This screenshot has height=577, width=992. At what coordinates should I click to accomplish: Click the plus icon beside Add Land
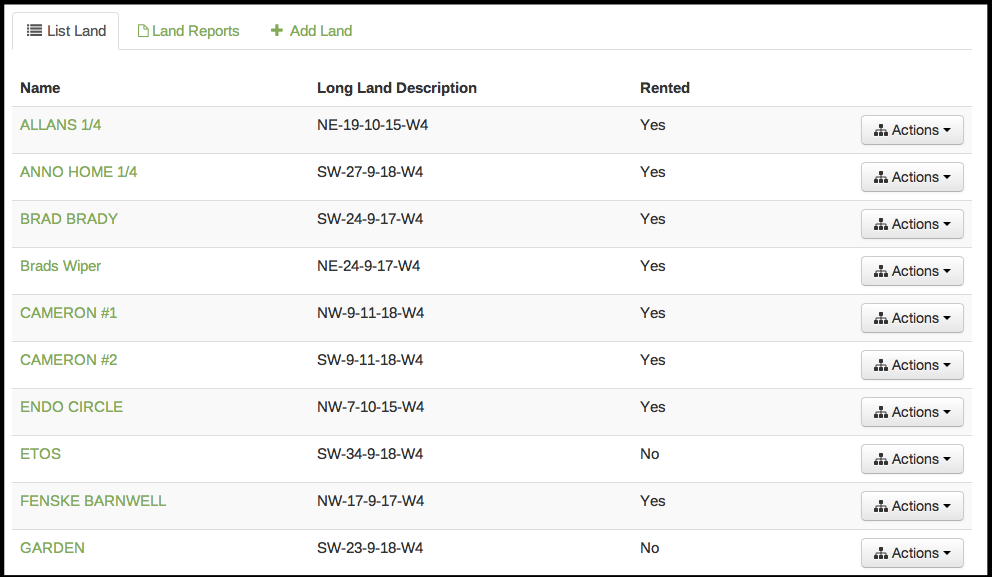click(x=277, y=31)
